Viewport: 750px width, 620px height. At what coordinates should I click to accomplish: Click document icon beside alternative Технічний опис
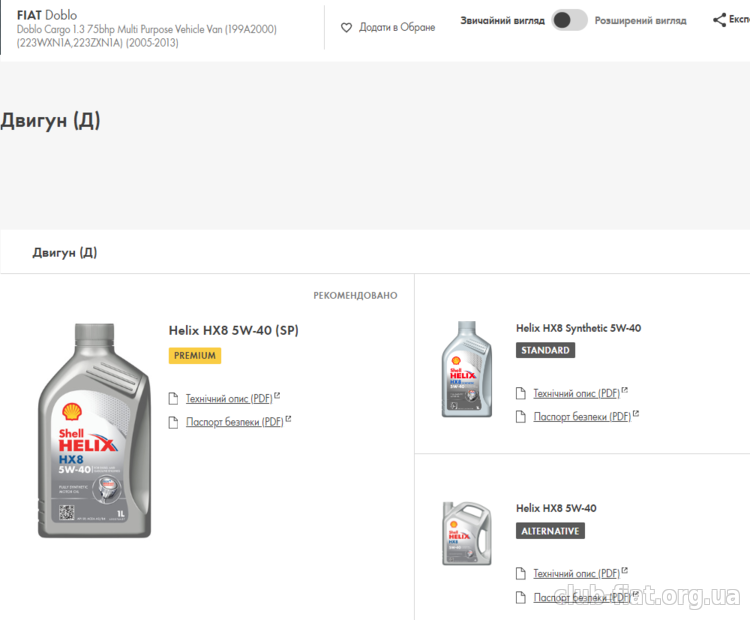click(521, 573)
